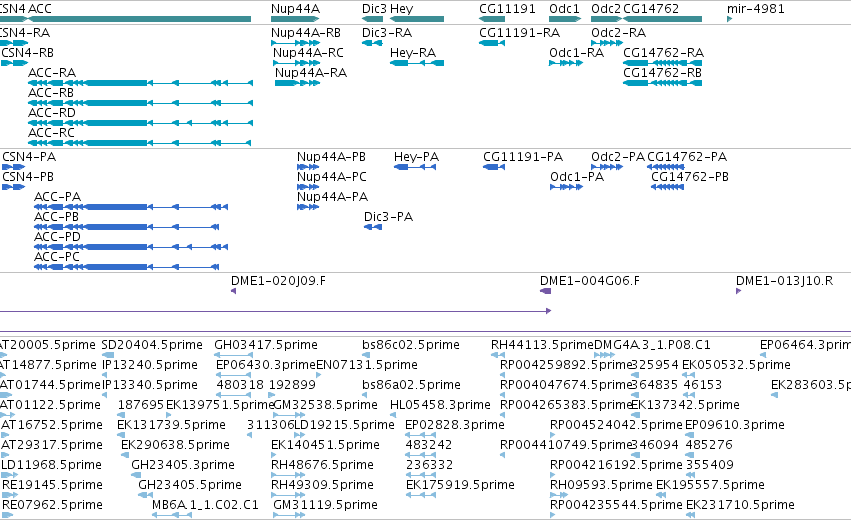Click the teal CG14762 gene span glyph
This screenshot has height=520, width=851.
click(x=662, y=19)
